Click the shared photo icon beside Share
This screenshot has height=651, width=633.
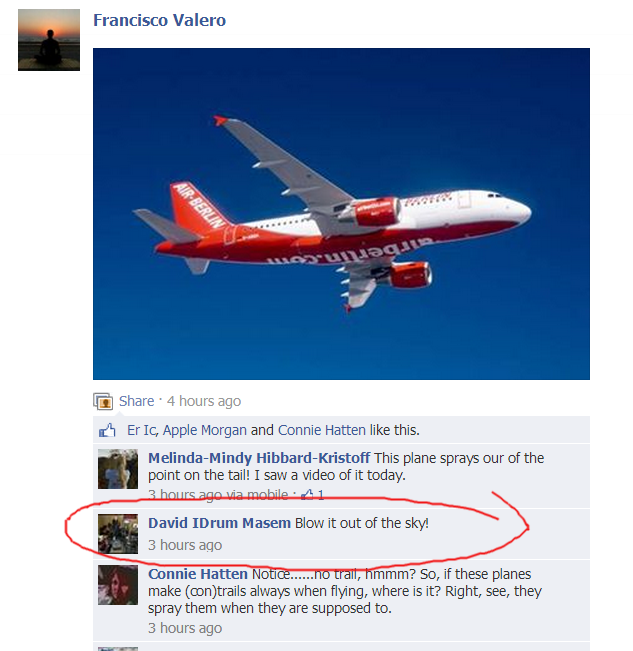tap(103, 401)
